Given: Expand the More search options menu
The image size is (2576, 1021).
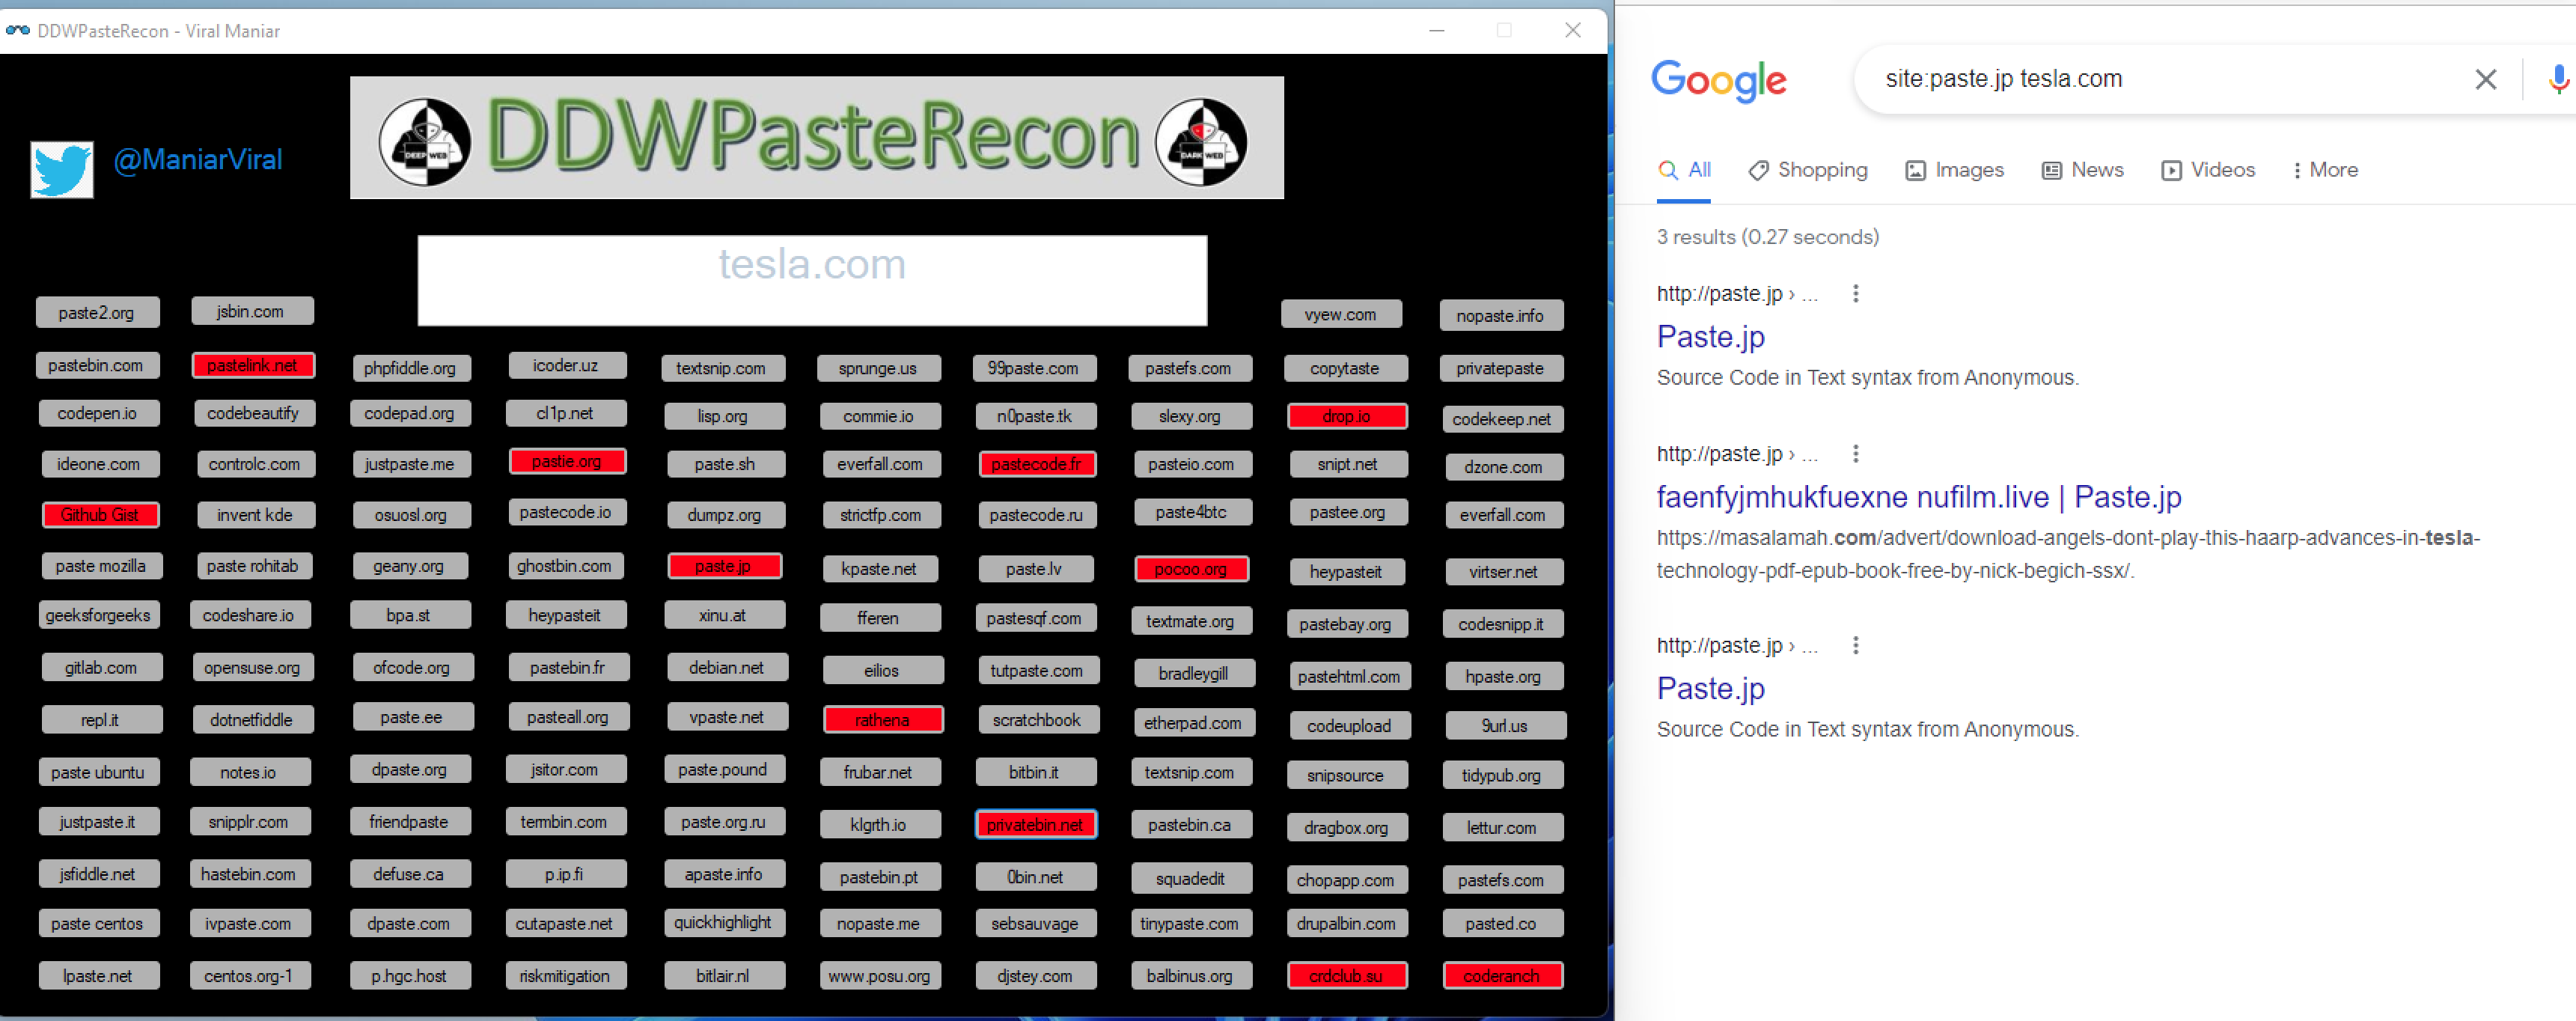Looking at the screenshot, I should click(x=2325, y=170).
